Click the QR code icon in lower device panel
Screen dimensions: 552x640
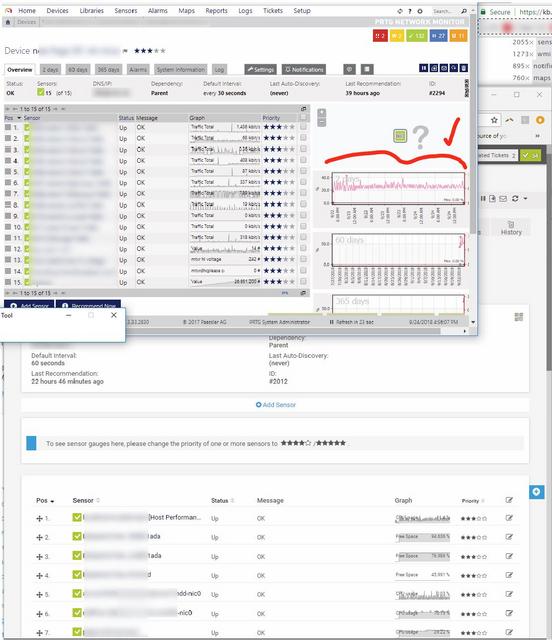point(519,317)
